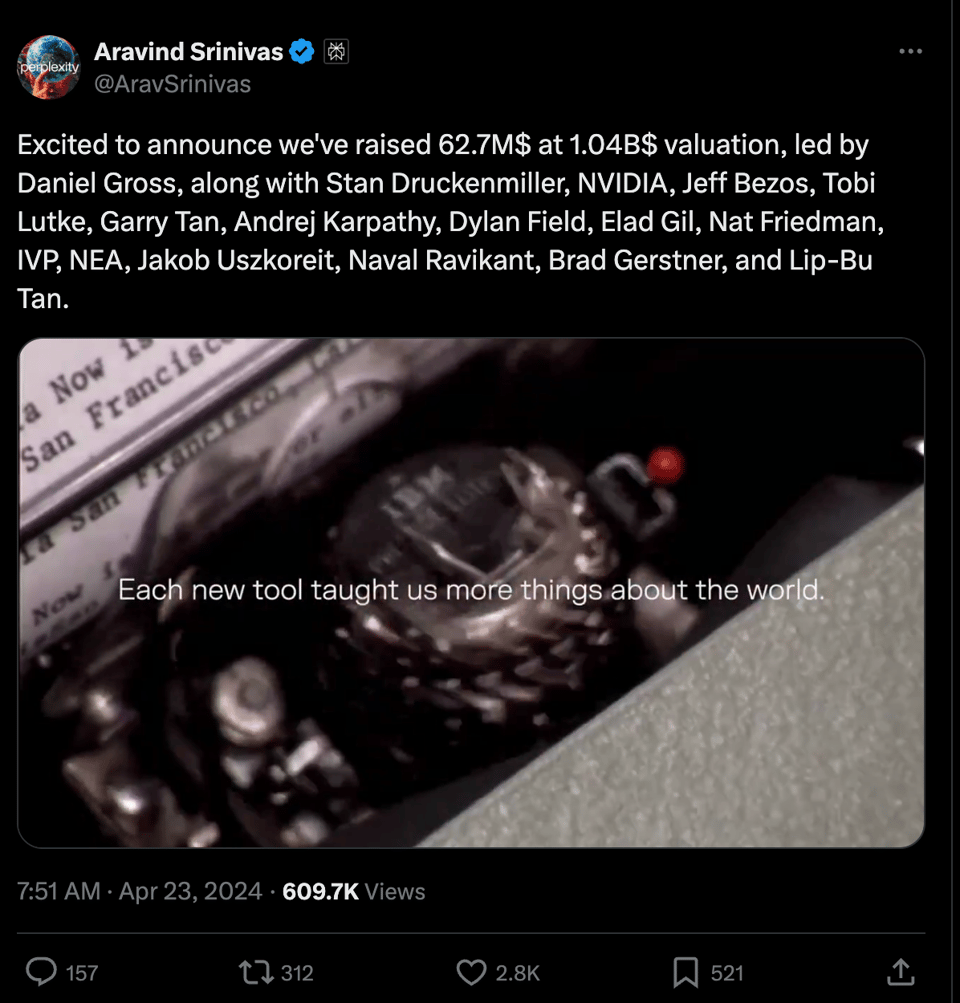Click the blue verified checkmark badge
The width and height of the screenshot is (960, 1003).
tap(303, 51)
